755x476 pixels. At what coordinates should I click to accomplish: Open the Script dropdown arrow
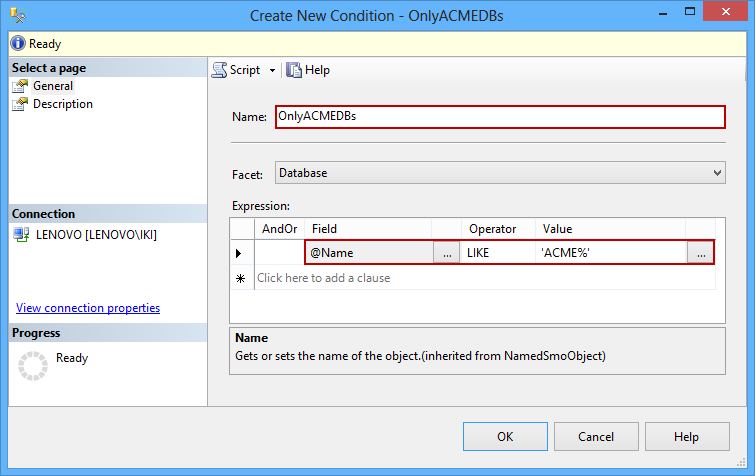tap(272, 70)
